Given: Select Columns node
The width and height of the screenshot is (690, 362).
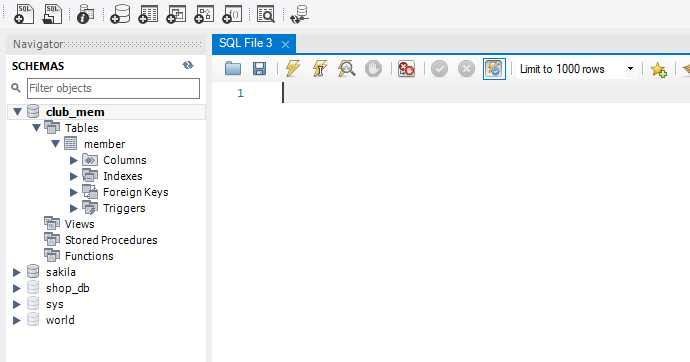Looking at the screenshot, I should [125, 160].
